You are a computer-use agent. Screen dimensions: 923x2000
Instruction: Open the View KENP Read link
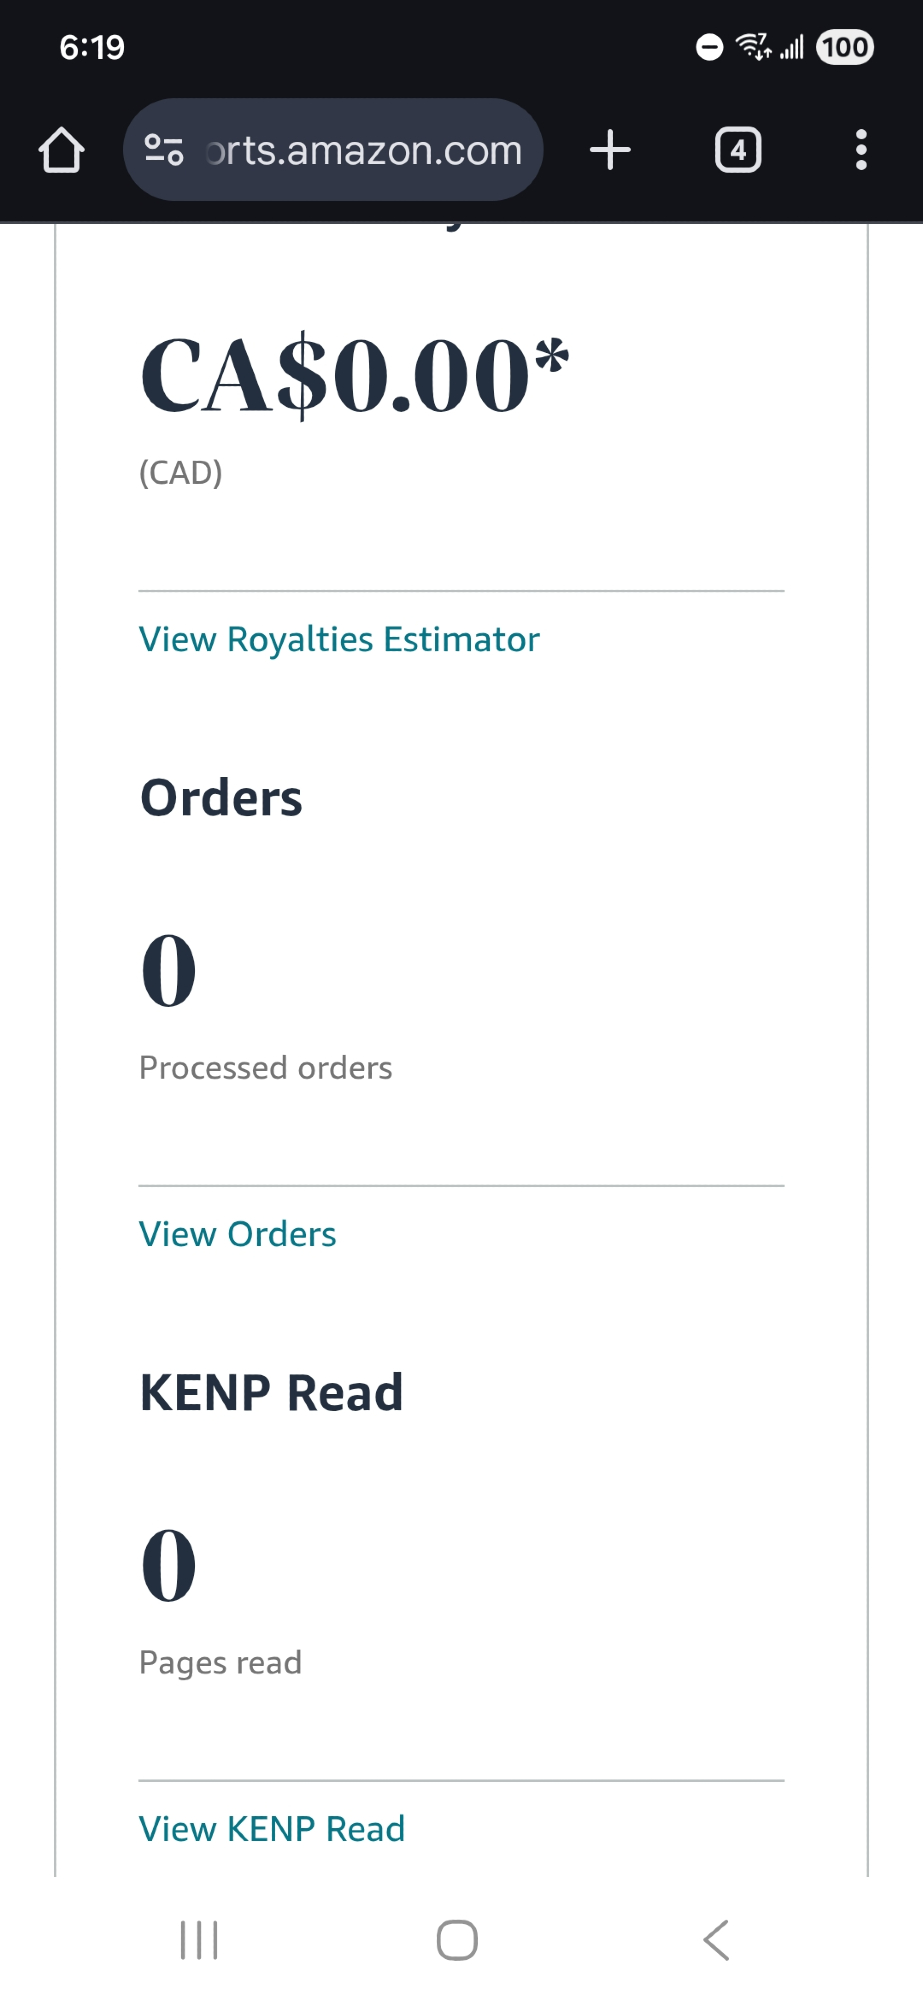click(272, 1829)
